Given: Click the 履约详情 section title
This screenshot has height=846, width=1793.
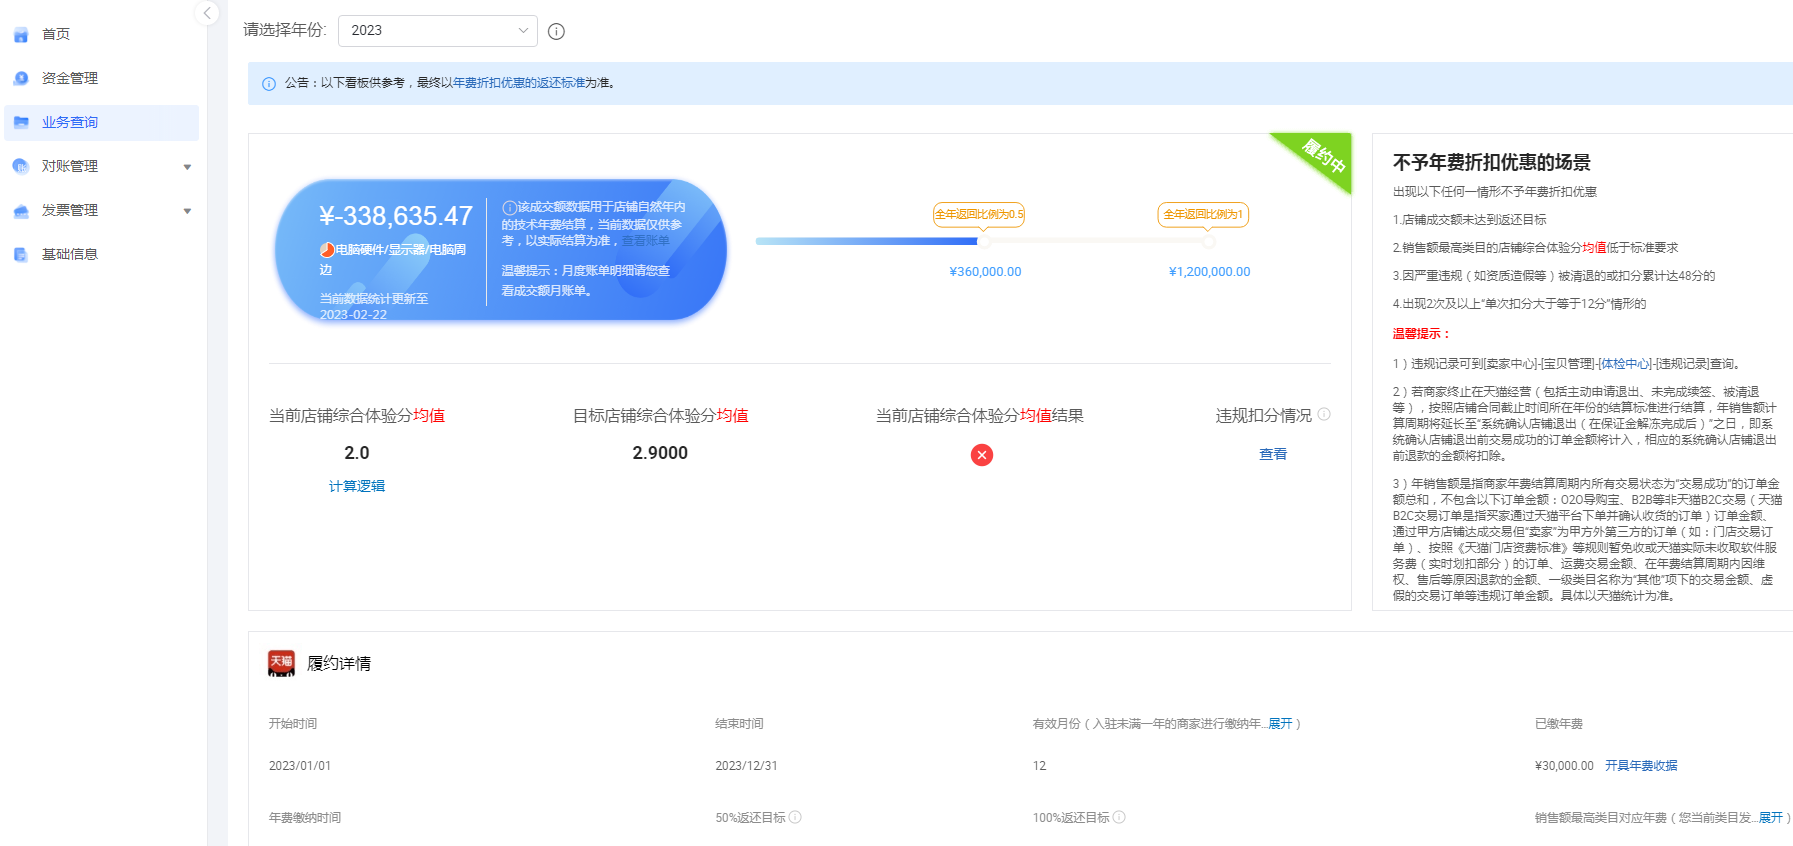Looking at the screenshot, I should pyautogui.click(x=339, y=663).
